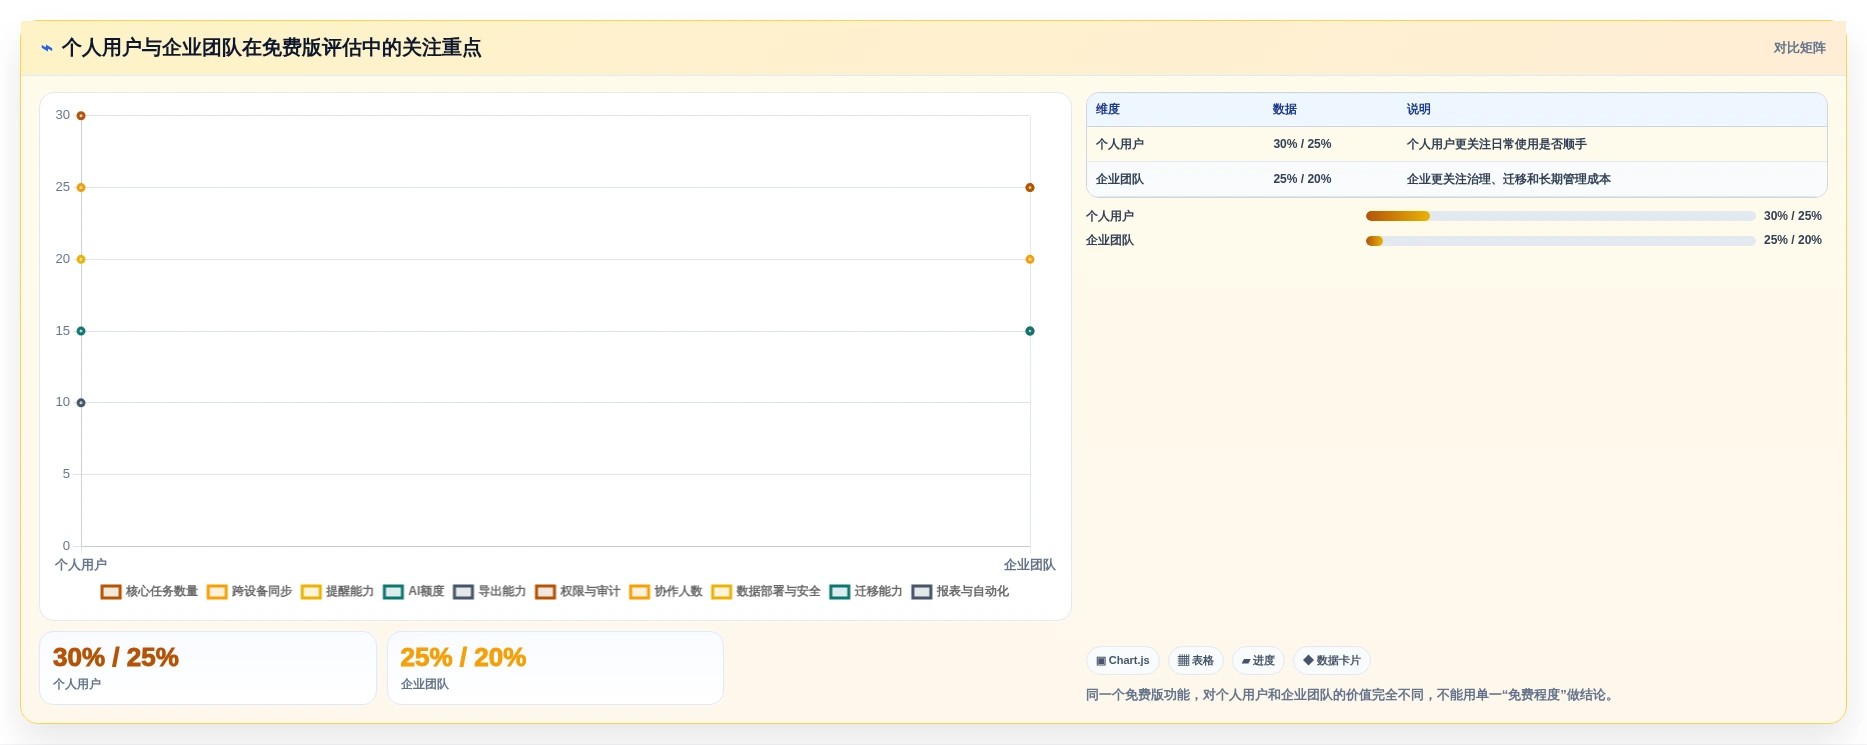The image size is (1867, 745).
Task: Select the 表格 chip
Action: pos(1196,661)
